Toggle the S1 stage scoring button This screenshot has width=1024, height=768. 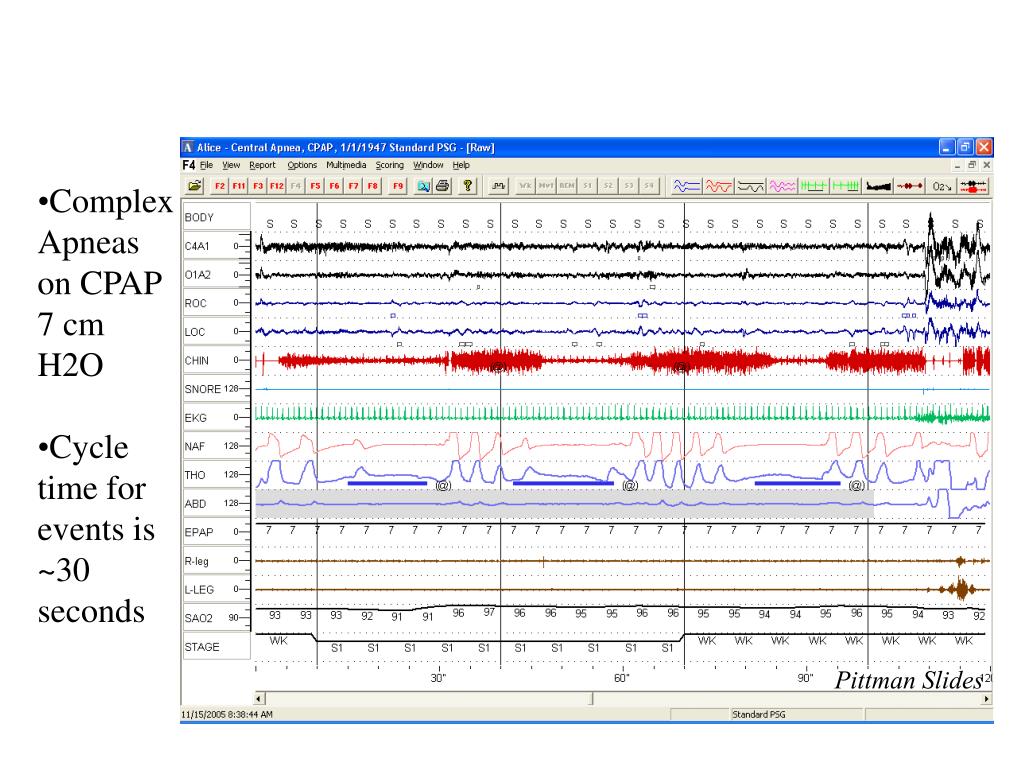click(x=587, y=186)
